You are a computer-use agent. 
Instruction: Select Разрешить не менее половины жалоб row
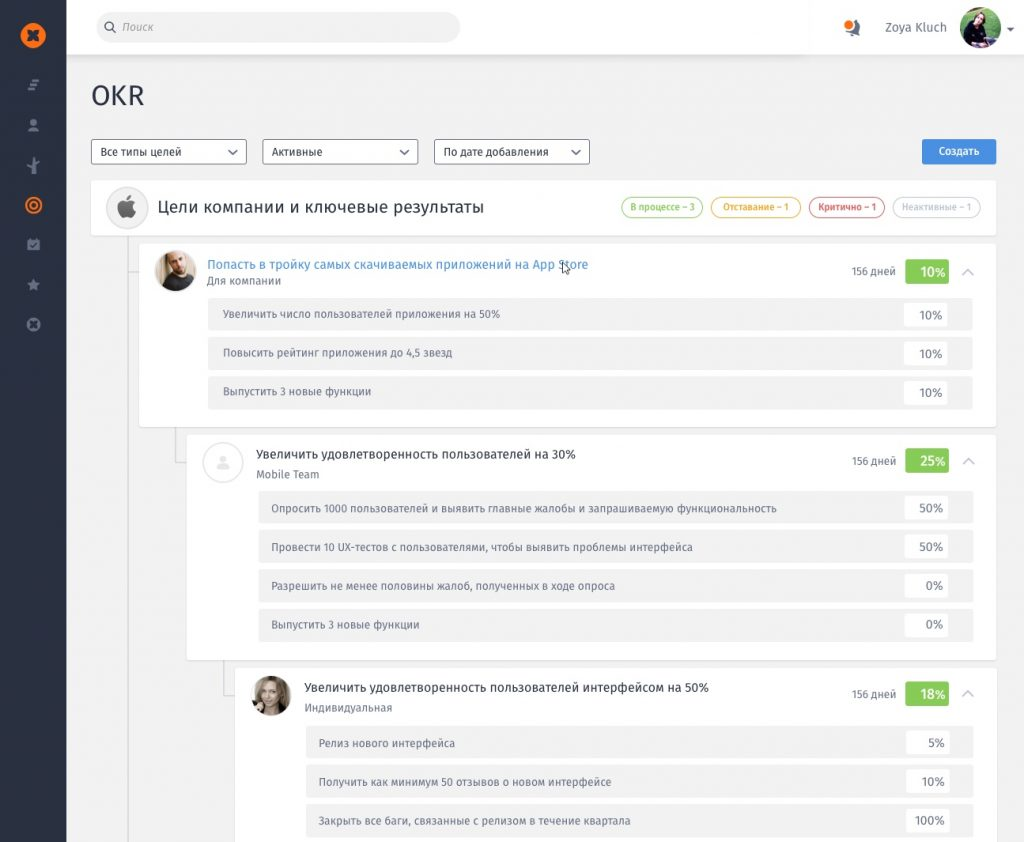(x=615, y=586)
